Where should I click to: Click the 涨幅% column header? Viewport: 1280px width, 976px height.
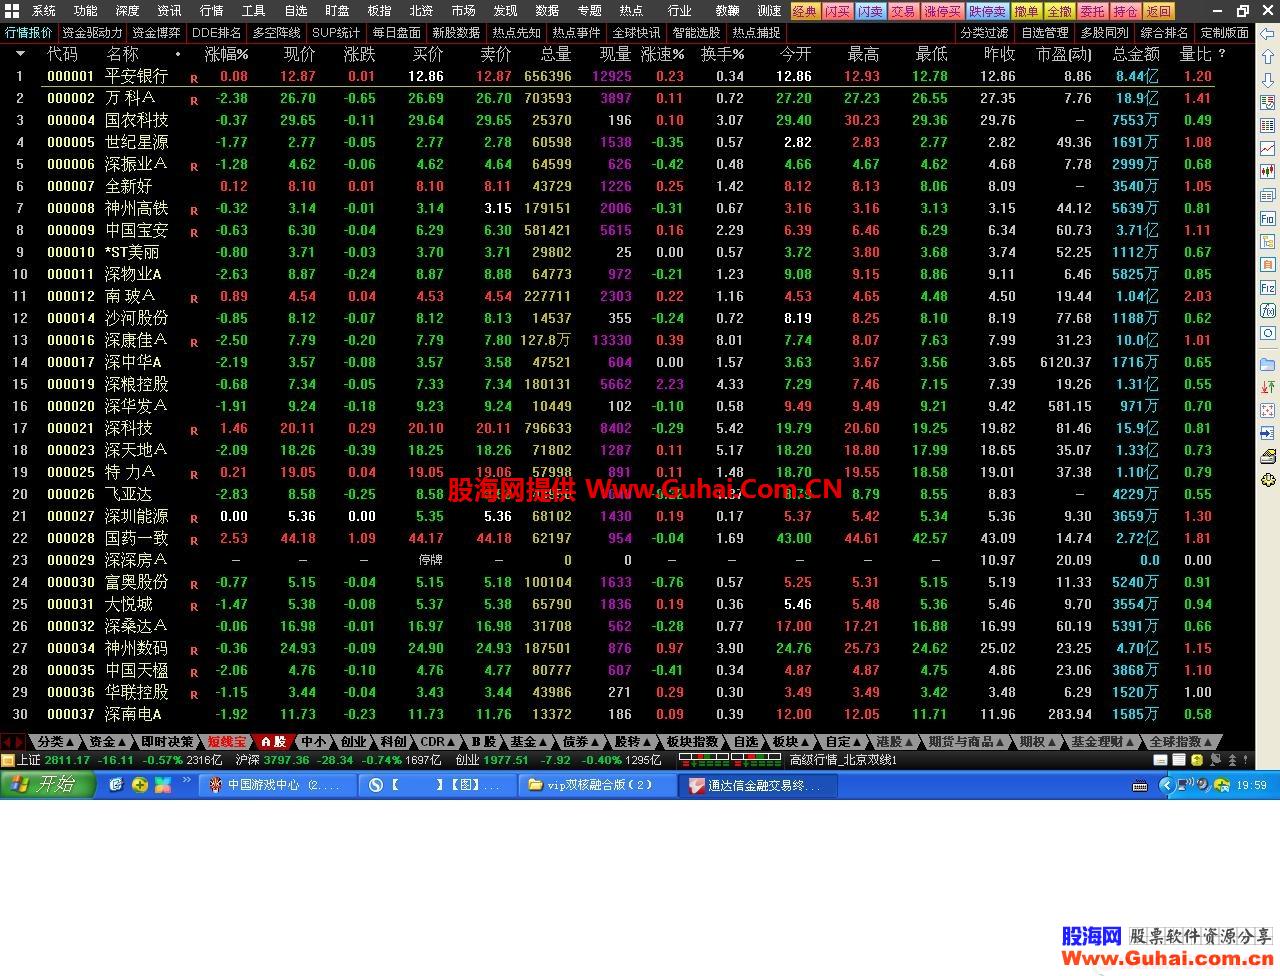tap(226, 54)
